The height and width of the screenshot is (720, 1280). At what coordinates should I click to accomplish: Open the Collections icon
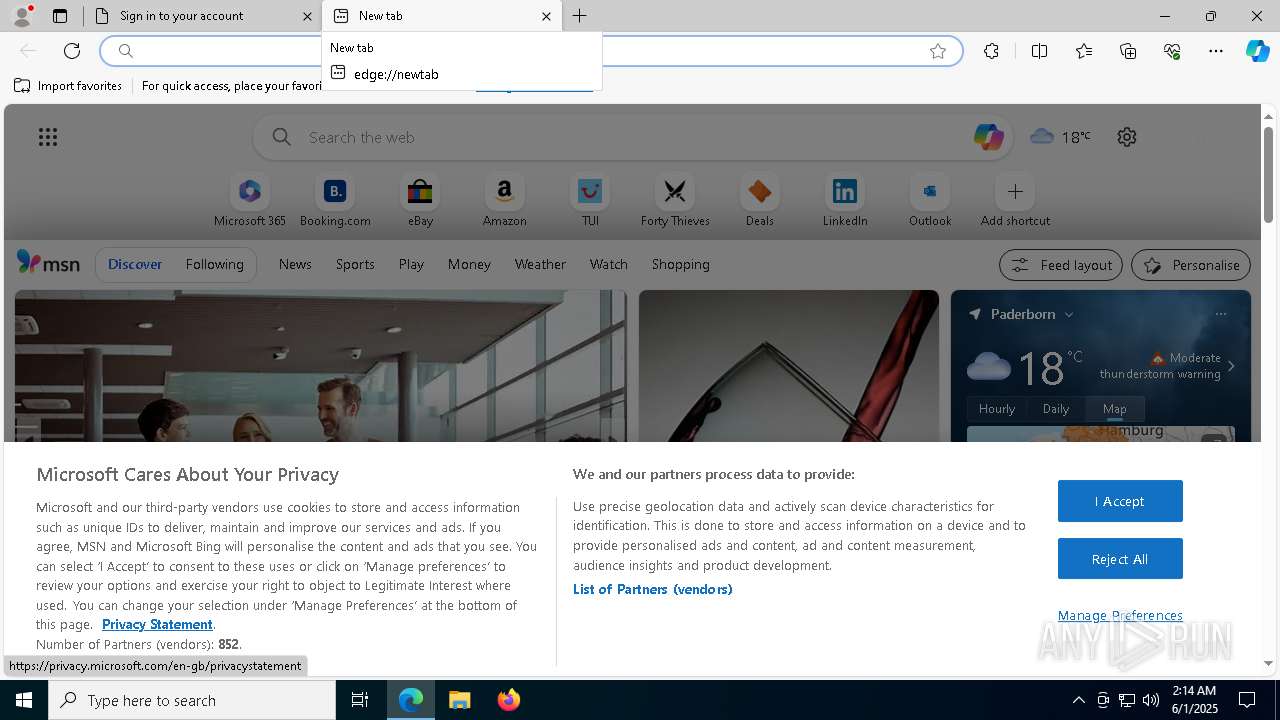click(1128, 51)
